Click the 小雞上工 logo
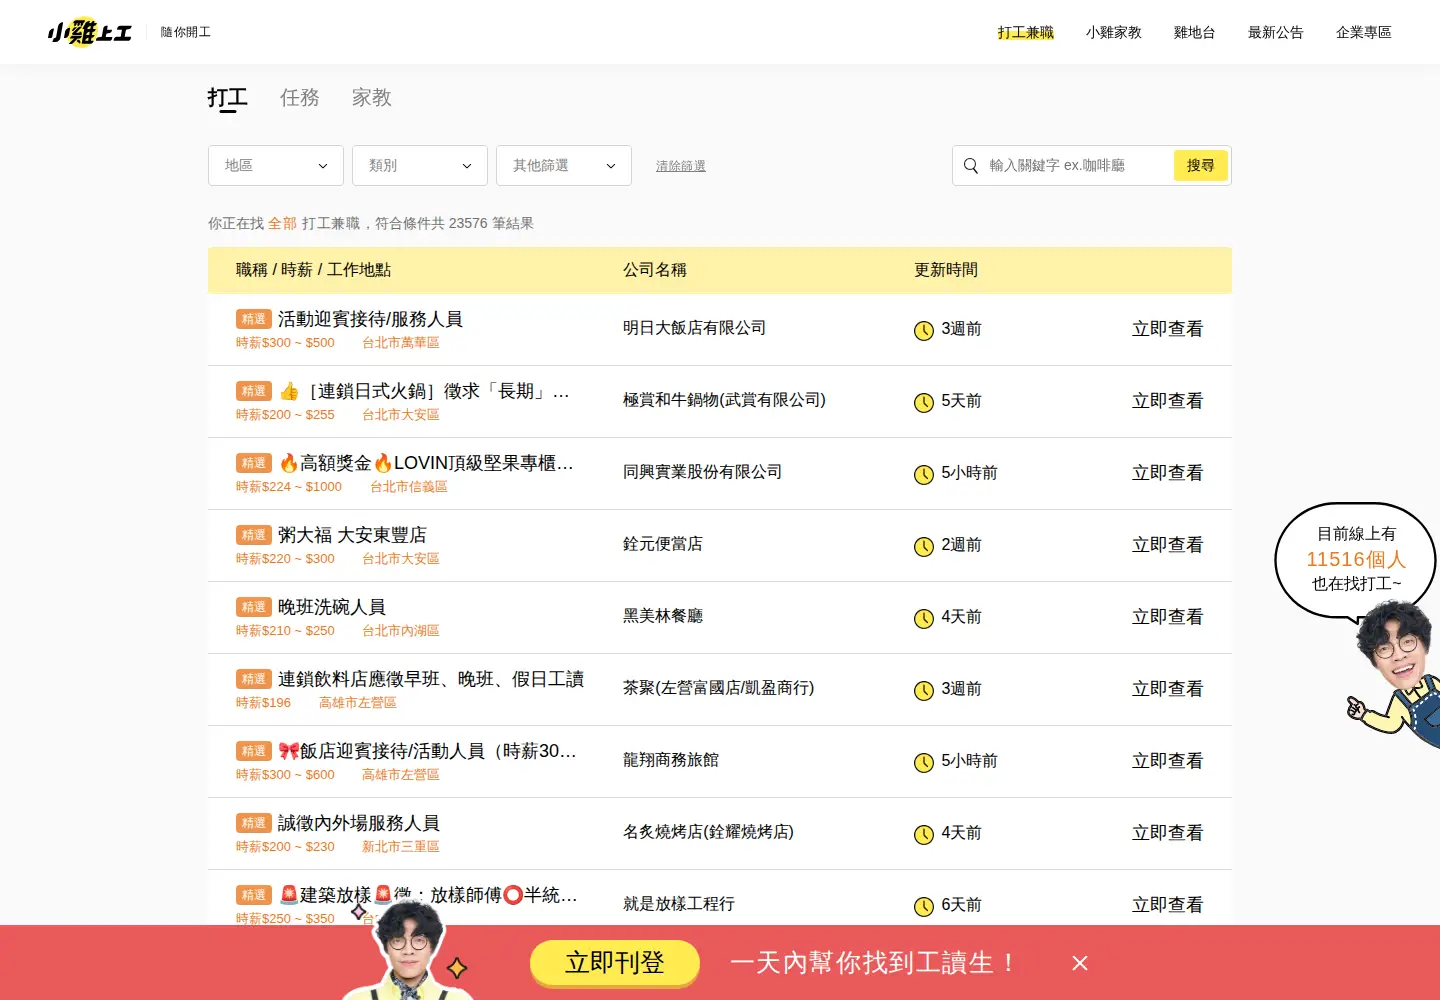The image size is (1440, 1000). (x=90, y=32)
